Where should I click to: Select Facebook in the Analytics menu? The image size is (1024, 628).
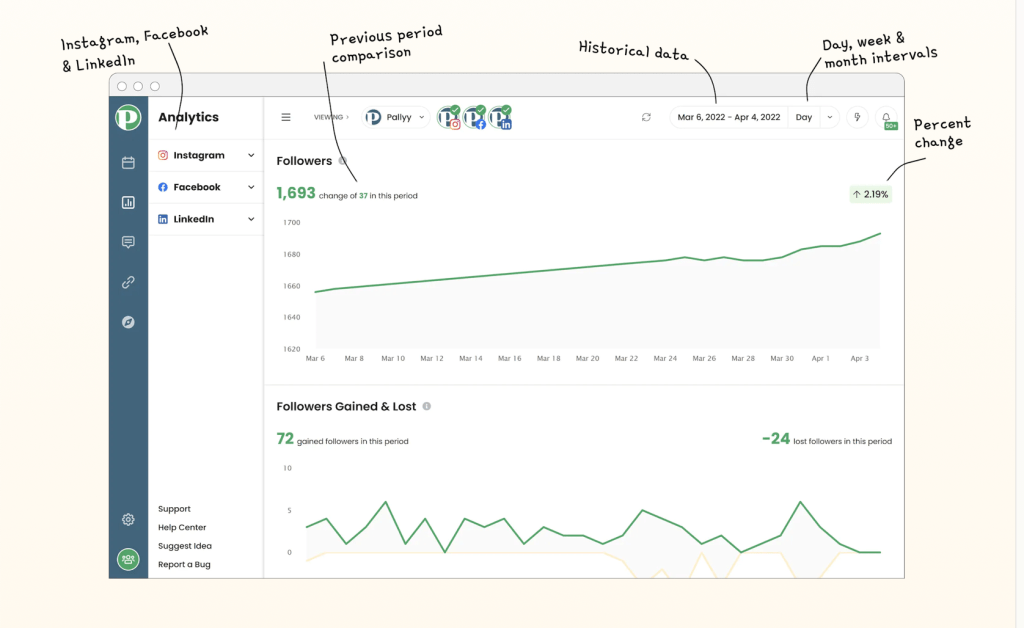click(196, 187)
